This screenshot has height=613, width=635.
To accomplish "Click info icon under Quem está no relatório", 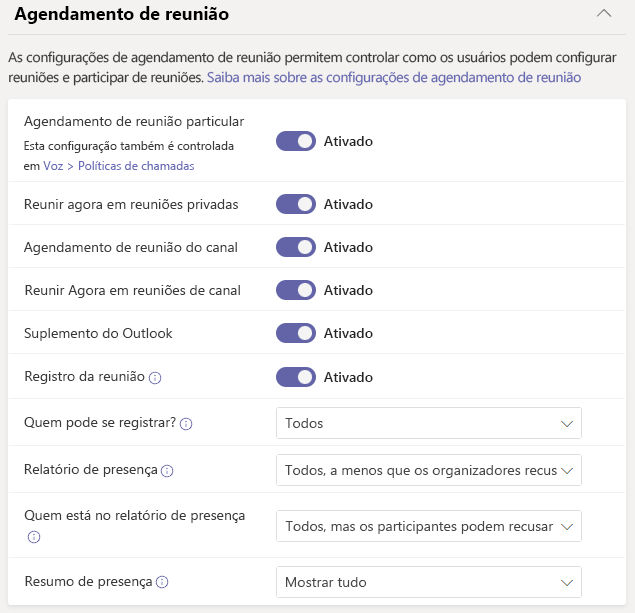I will [x=34, y=537].
